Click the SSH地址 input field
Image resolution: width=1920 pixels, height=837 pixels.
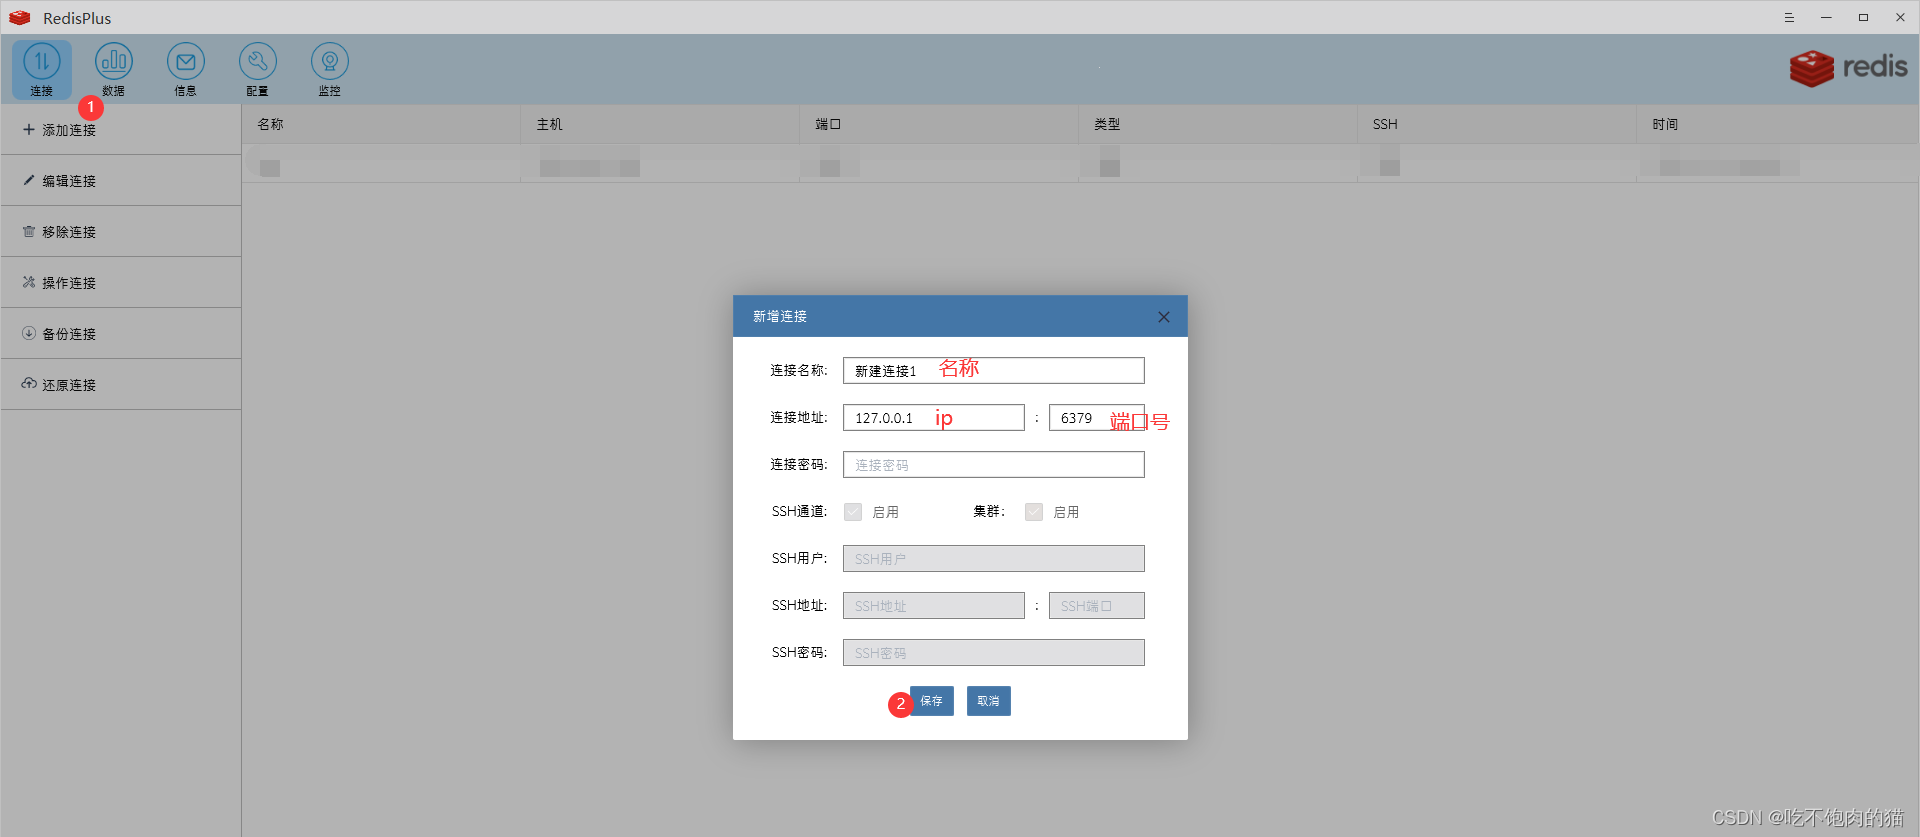click(x=934, y=606)
